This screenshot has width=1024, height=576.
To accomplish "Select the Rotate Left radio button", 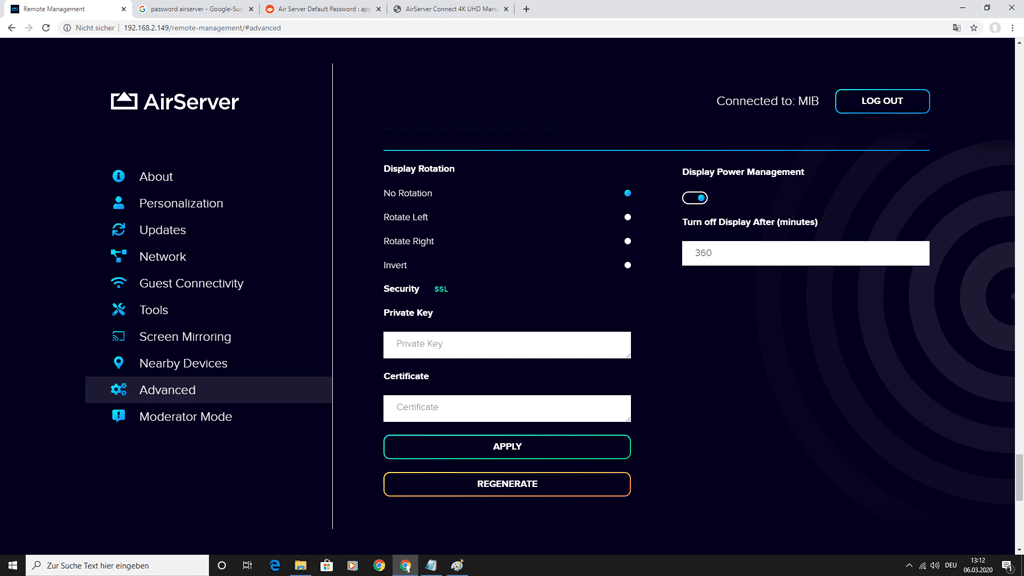I will pyautogui.click(x=628, y=217).
